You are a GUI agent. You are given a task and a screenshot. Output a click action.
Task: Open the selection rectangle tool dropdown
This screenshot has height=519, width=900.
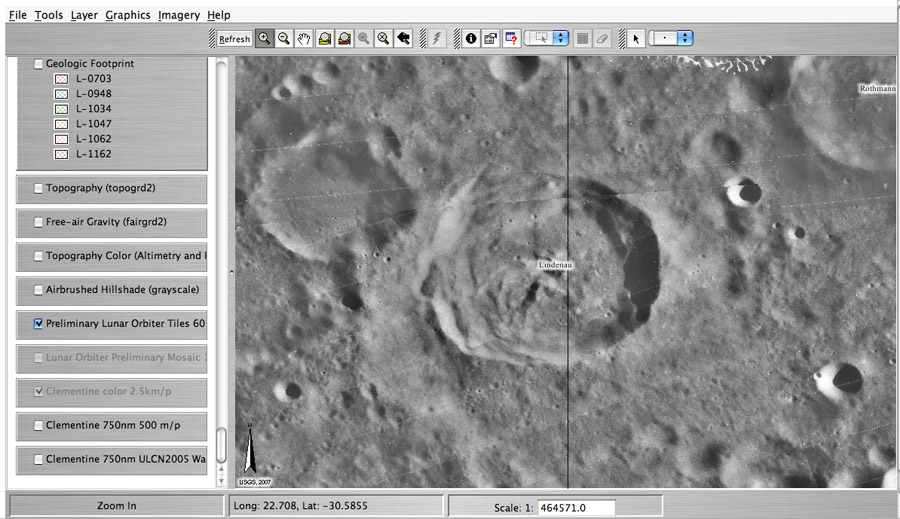(x=561, y=38)
